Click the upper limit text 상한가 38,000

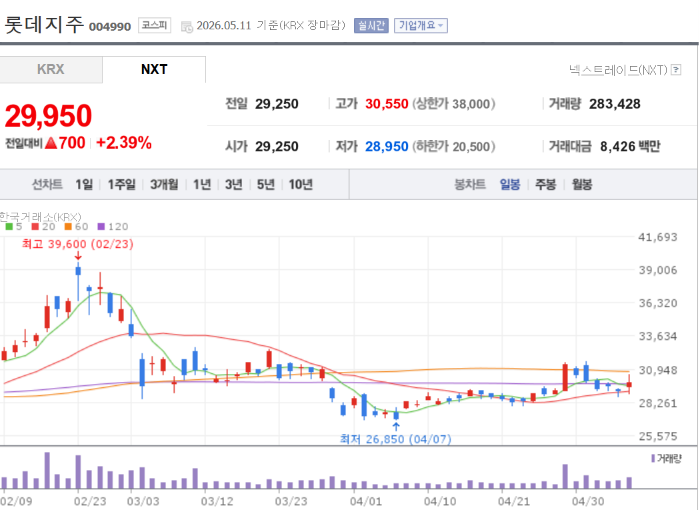[454, 104]
